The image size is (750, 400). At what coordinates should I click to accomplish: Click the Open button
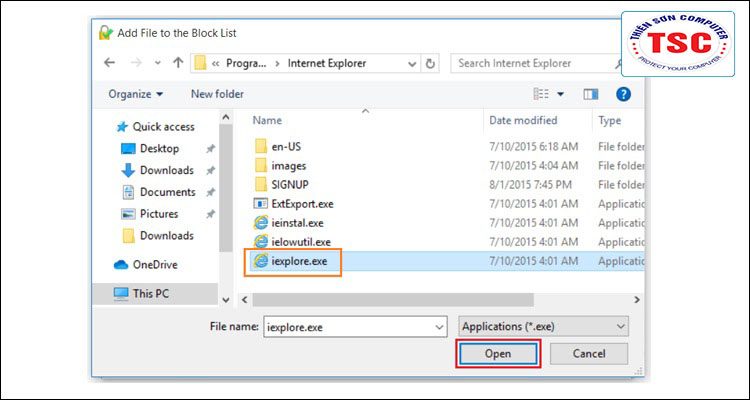[498, 354]
